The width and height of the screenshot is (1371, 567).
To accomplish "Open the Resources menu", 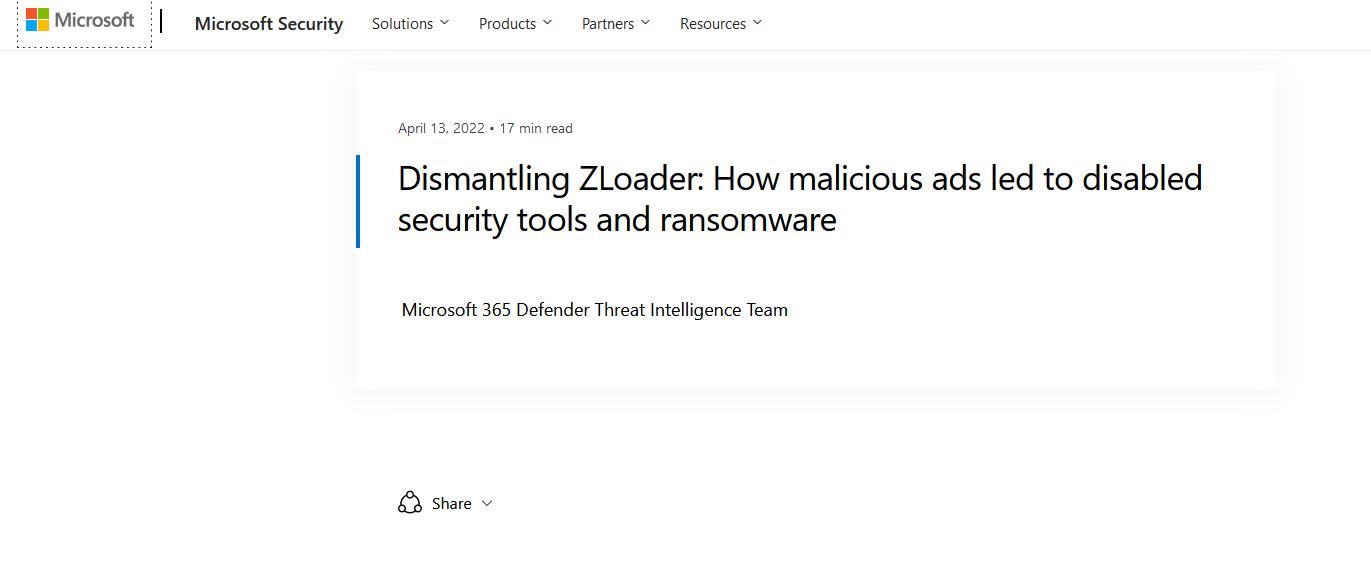I will [x=713, y=24].
